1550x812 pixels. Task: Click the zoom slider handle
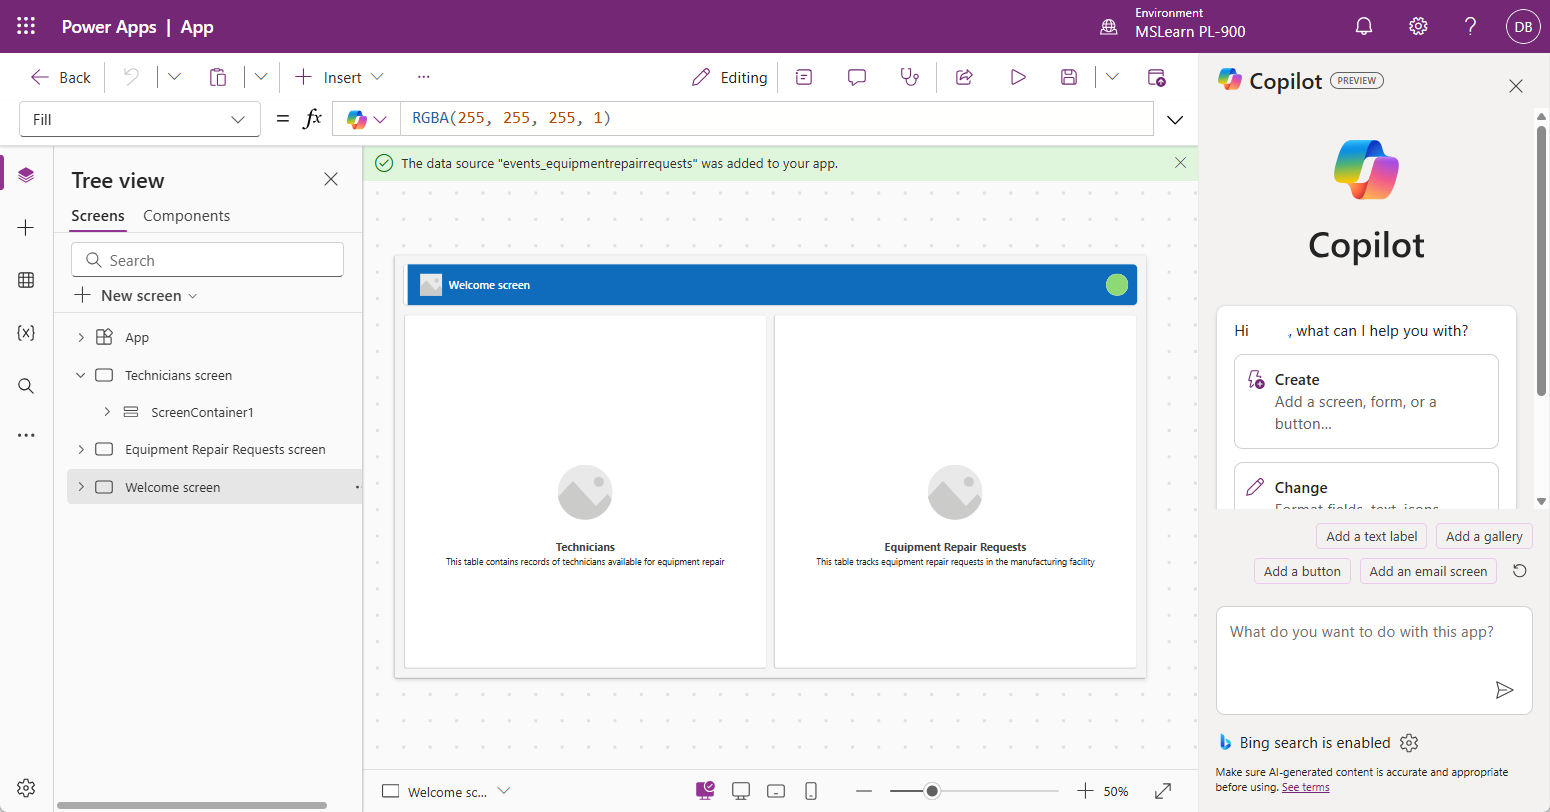coord(932,791)
